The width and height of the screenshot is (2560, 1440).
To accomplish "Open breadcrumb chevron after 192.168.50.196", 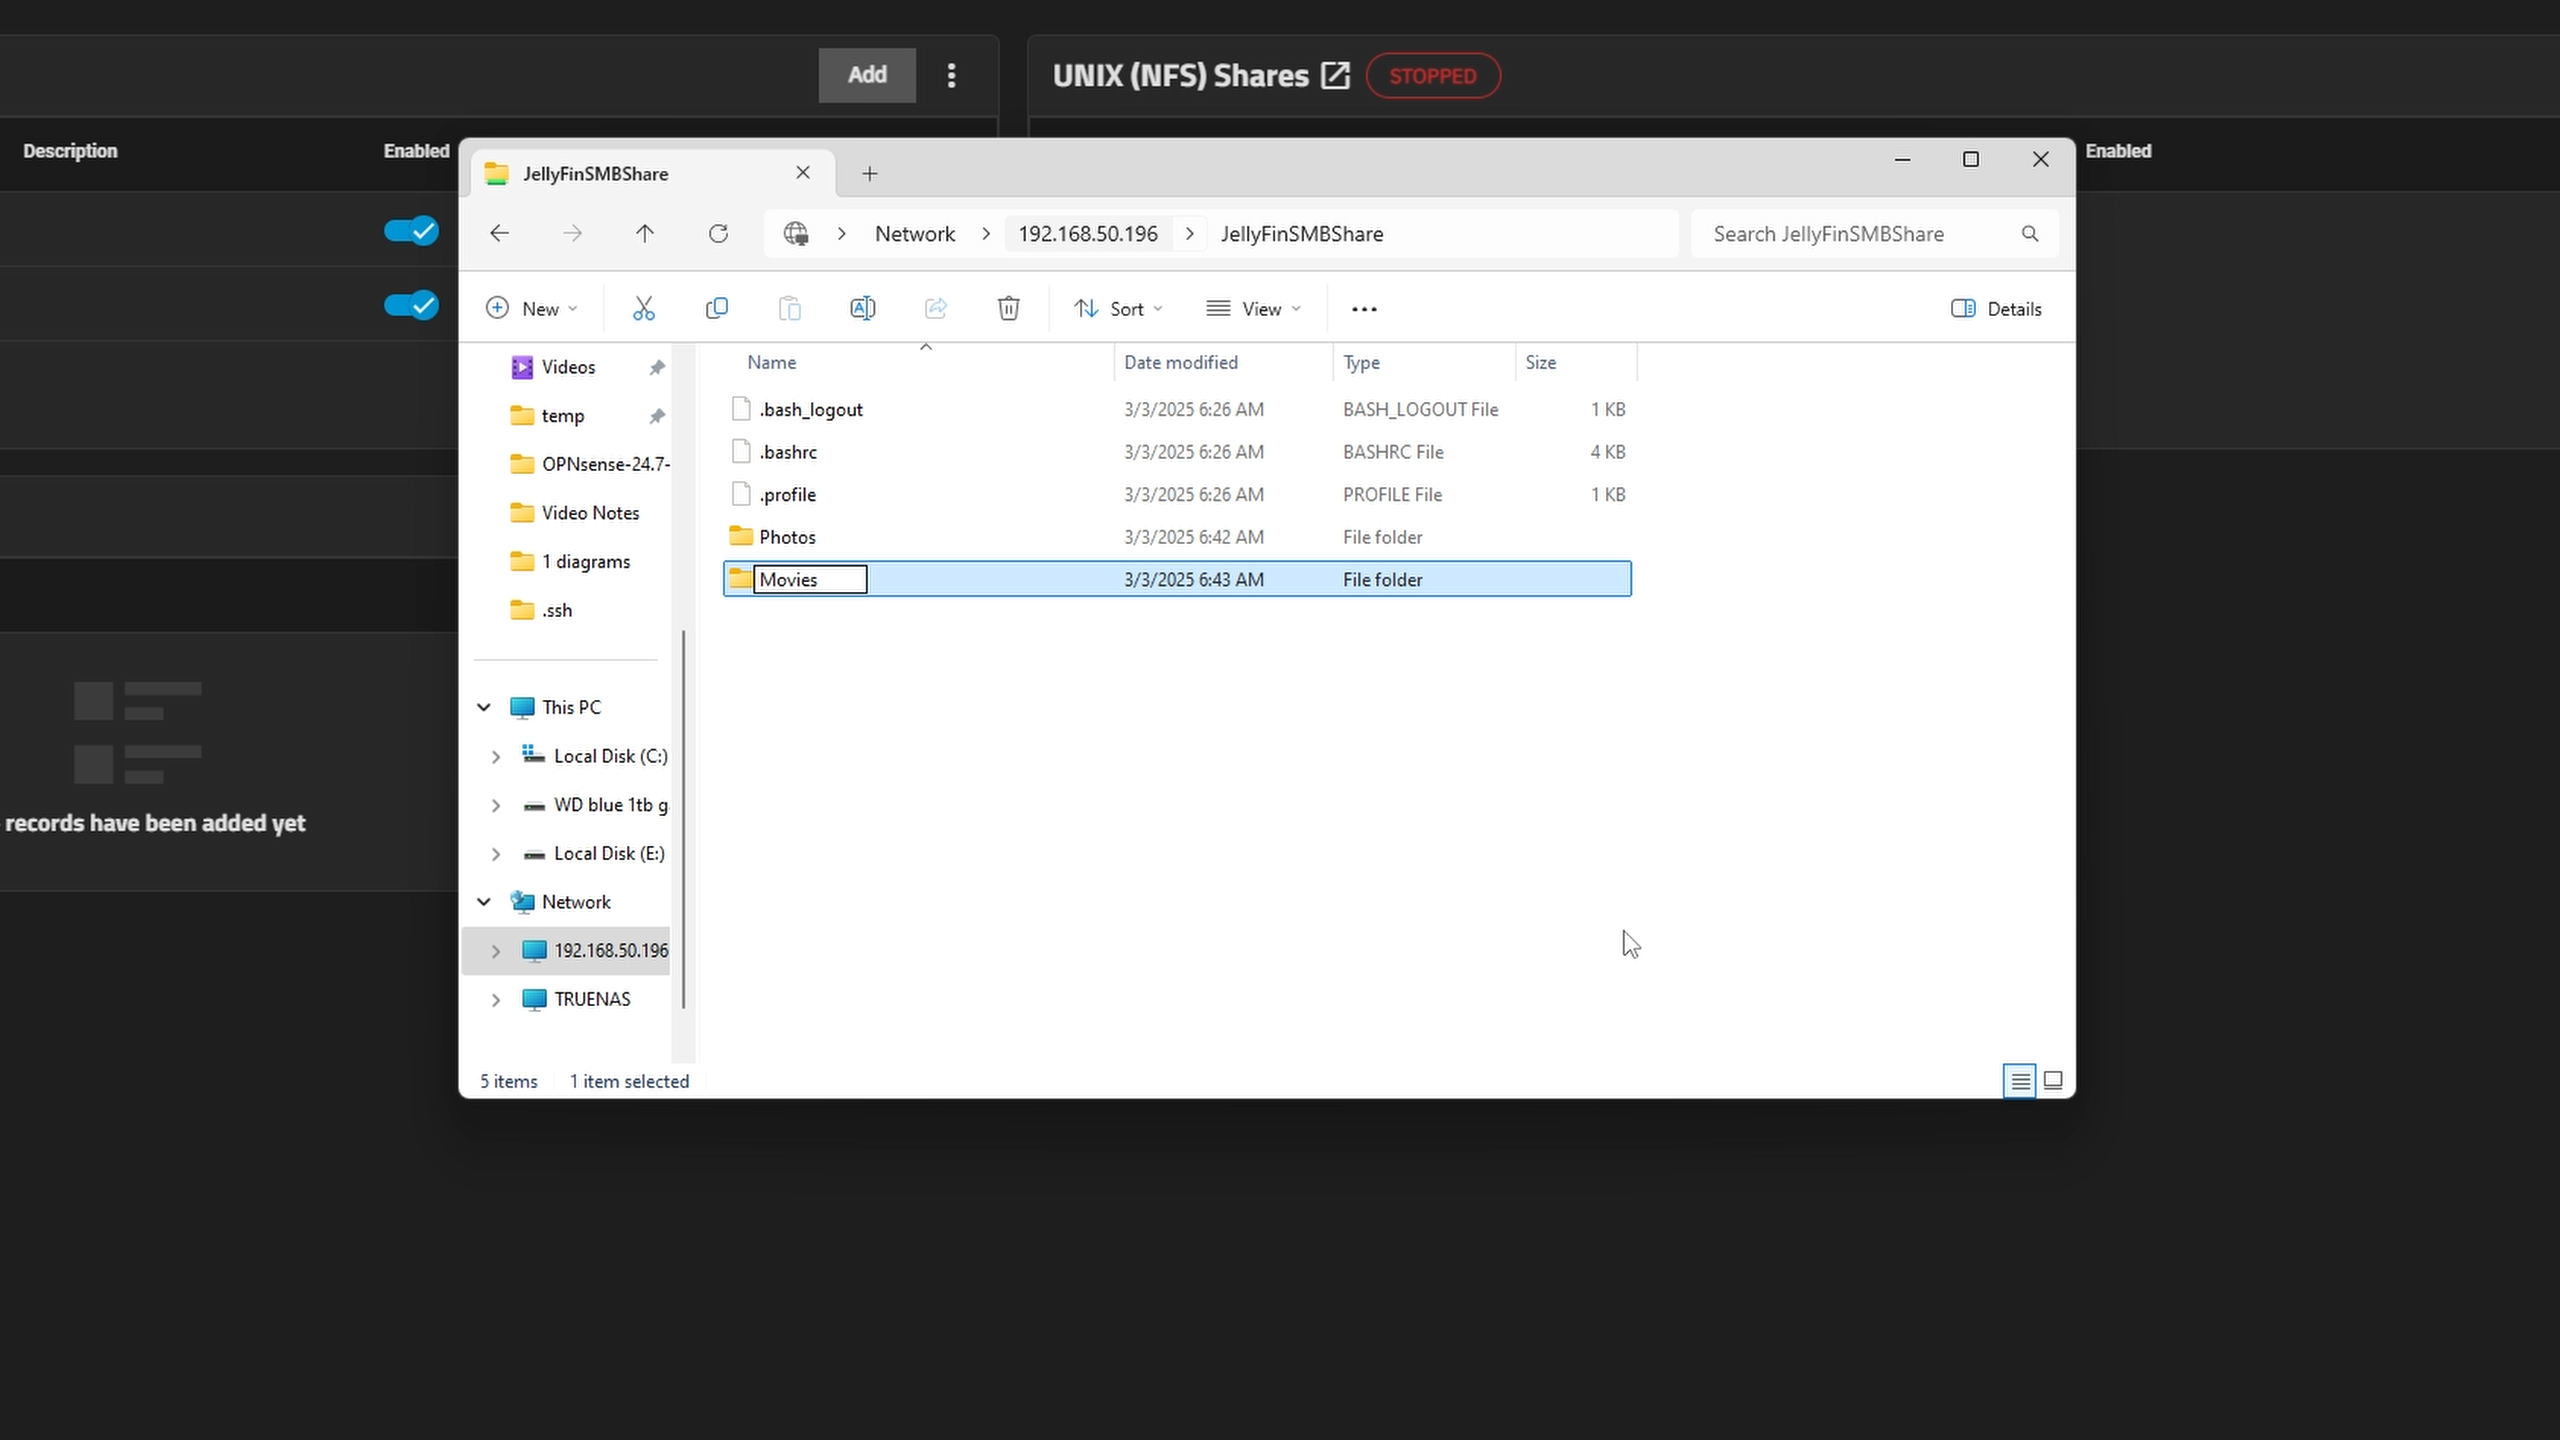I will [1189, 234].
